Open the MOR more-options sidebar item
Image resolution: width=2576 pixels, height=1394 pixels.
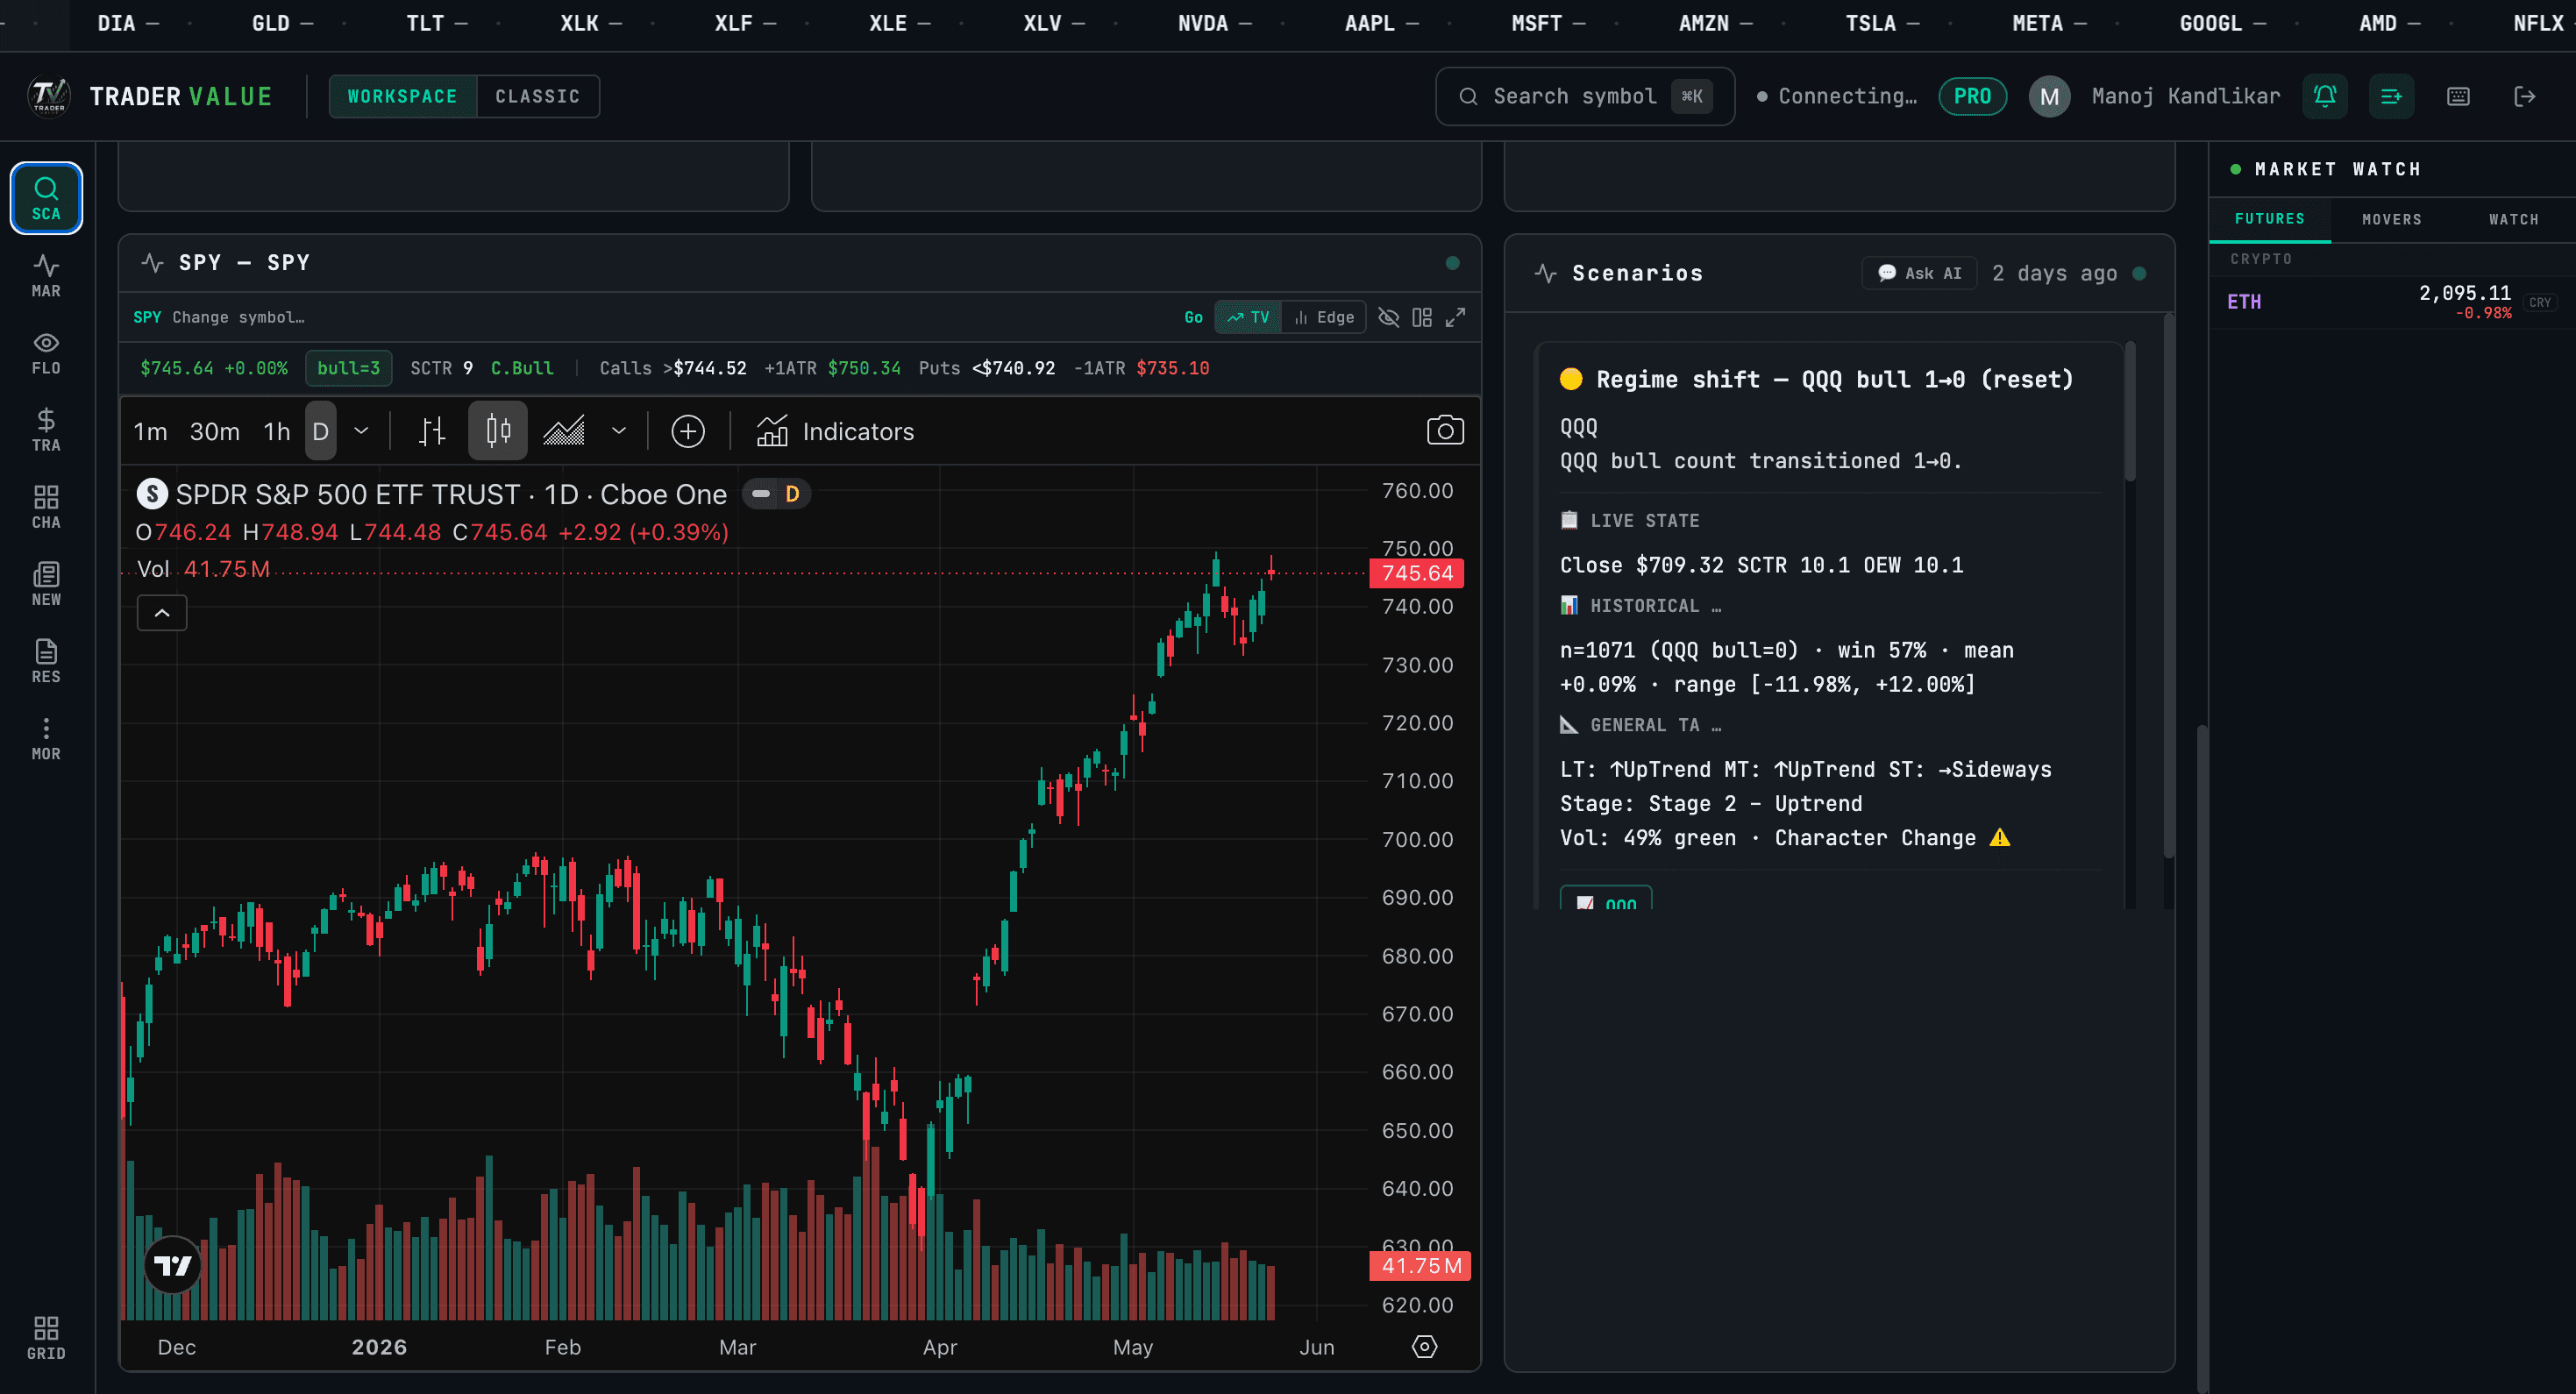tap(46, 738)
